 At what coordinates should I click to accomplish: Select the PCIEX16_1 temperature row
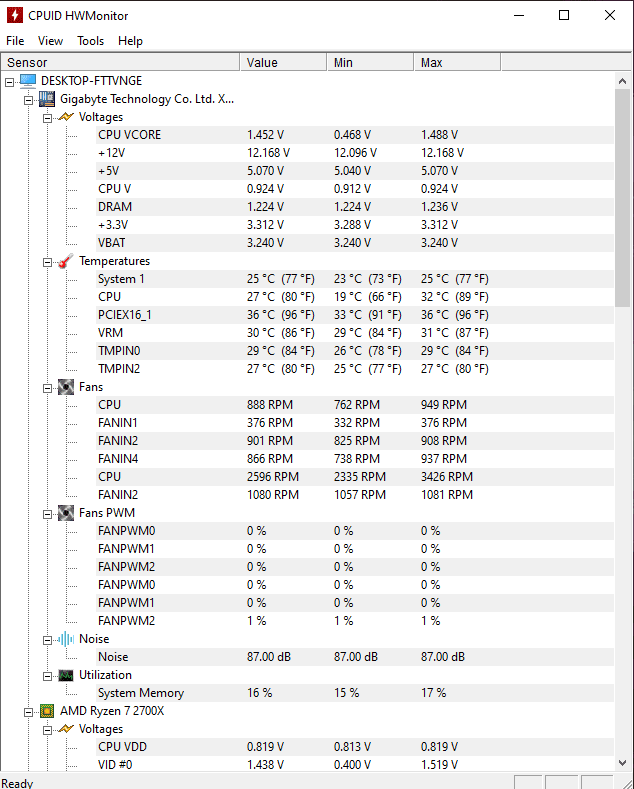355,315
